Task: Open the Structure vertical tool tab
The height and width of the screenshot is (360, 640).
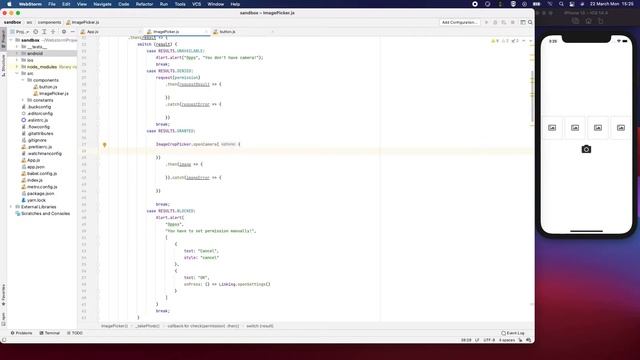Action: 3,65
